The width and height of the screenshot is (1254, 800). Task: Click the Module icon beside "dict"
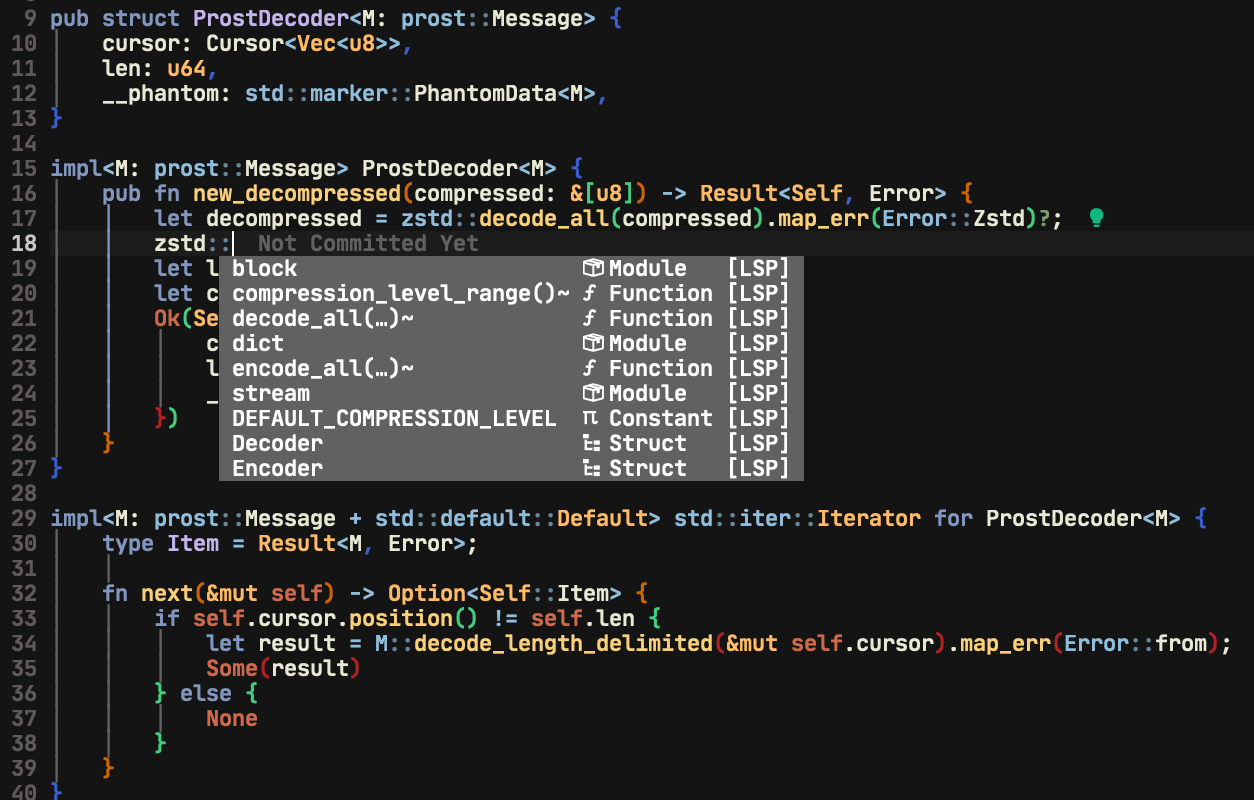592,342
